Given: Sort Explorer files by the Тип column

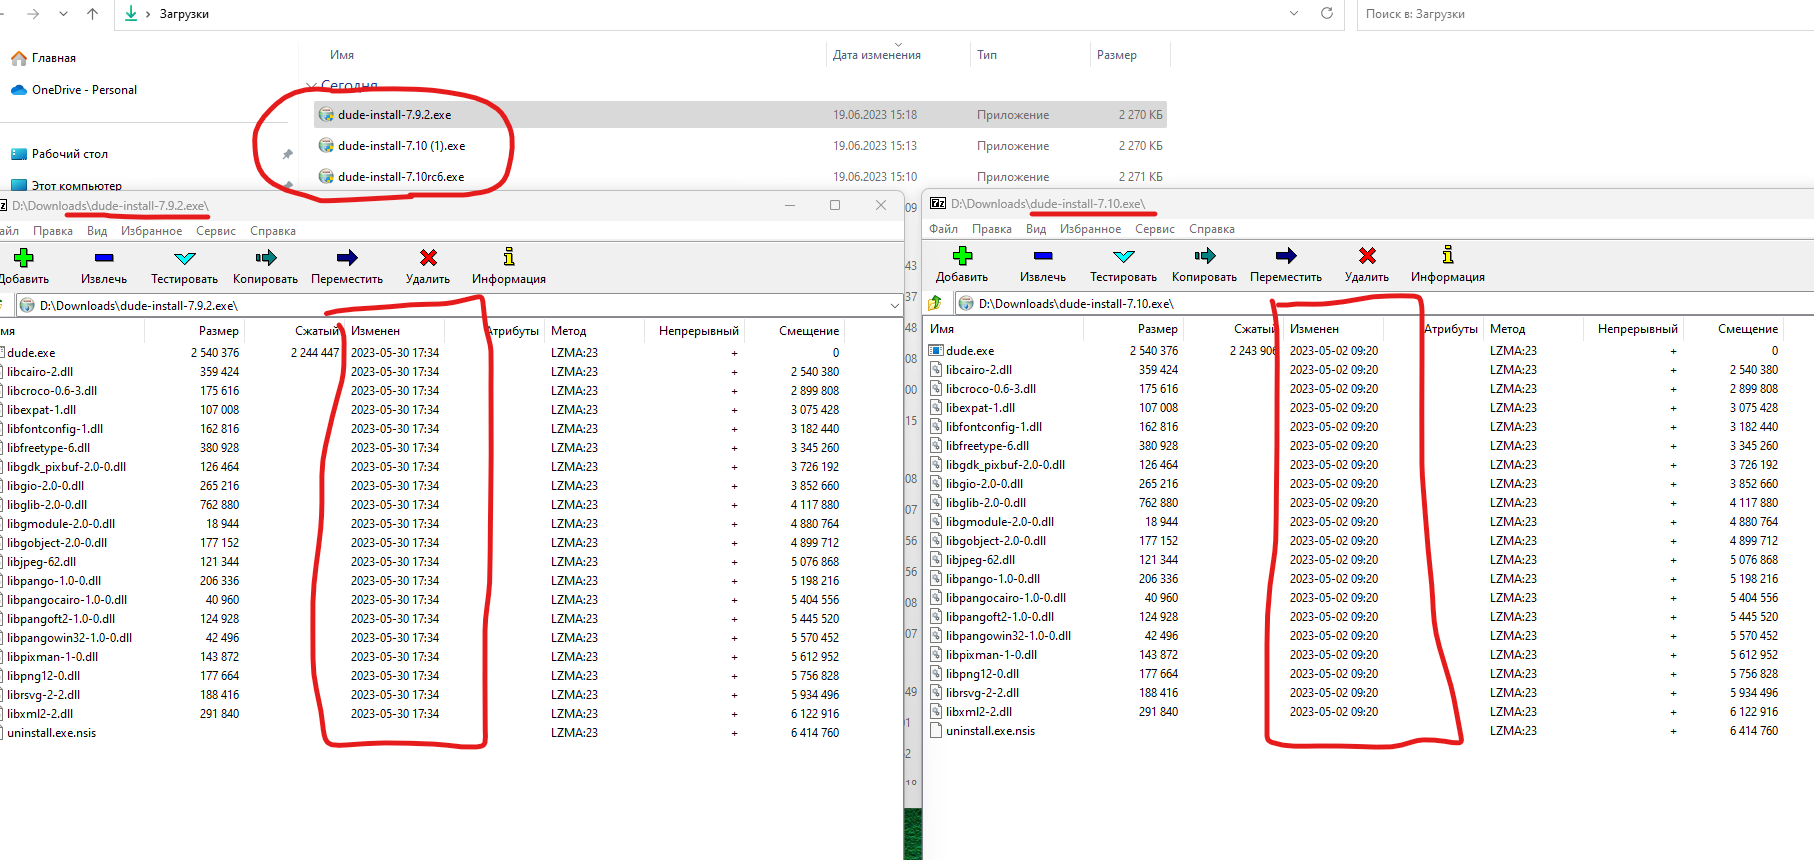Looking at the screenshot, I should (x=987, y=55).
